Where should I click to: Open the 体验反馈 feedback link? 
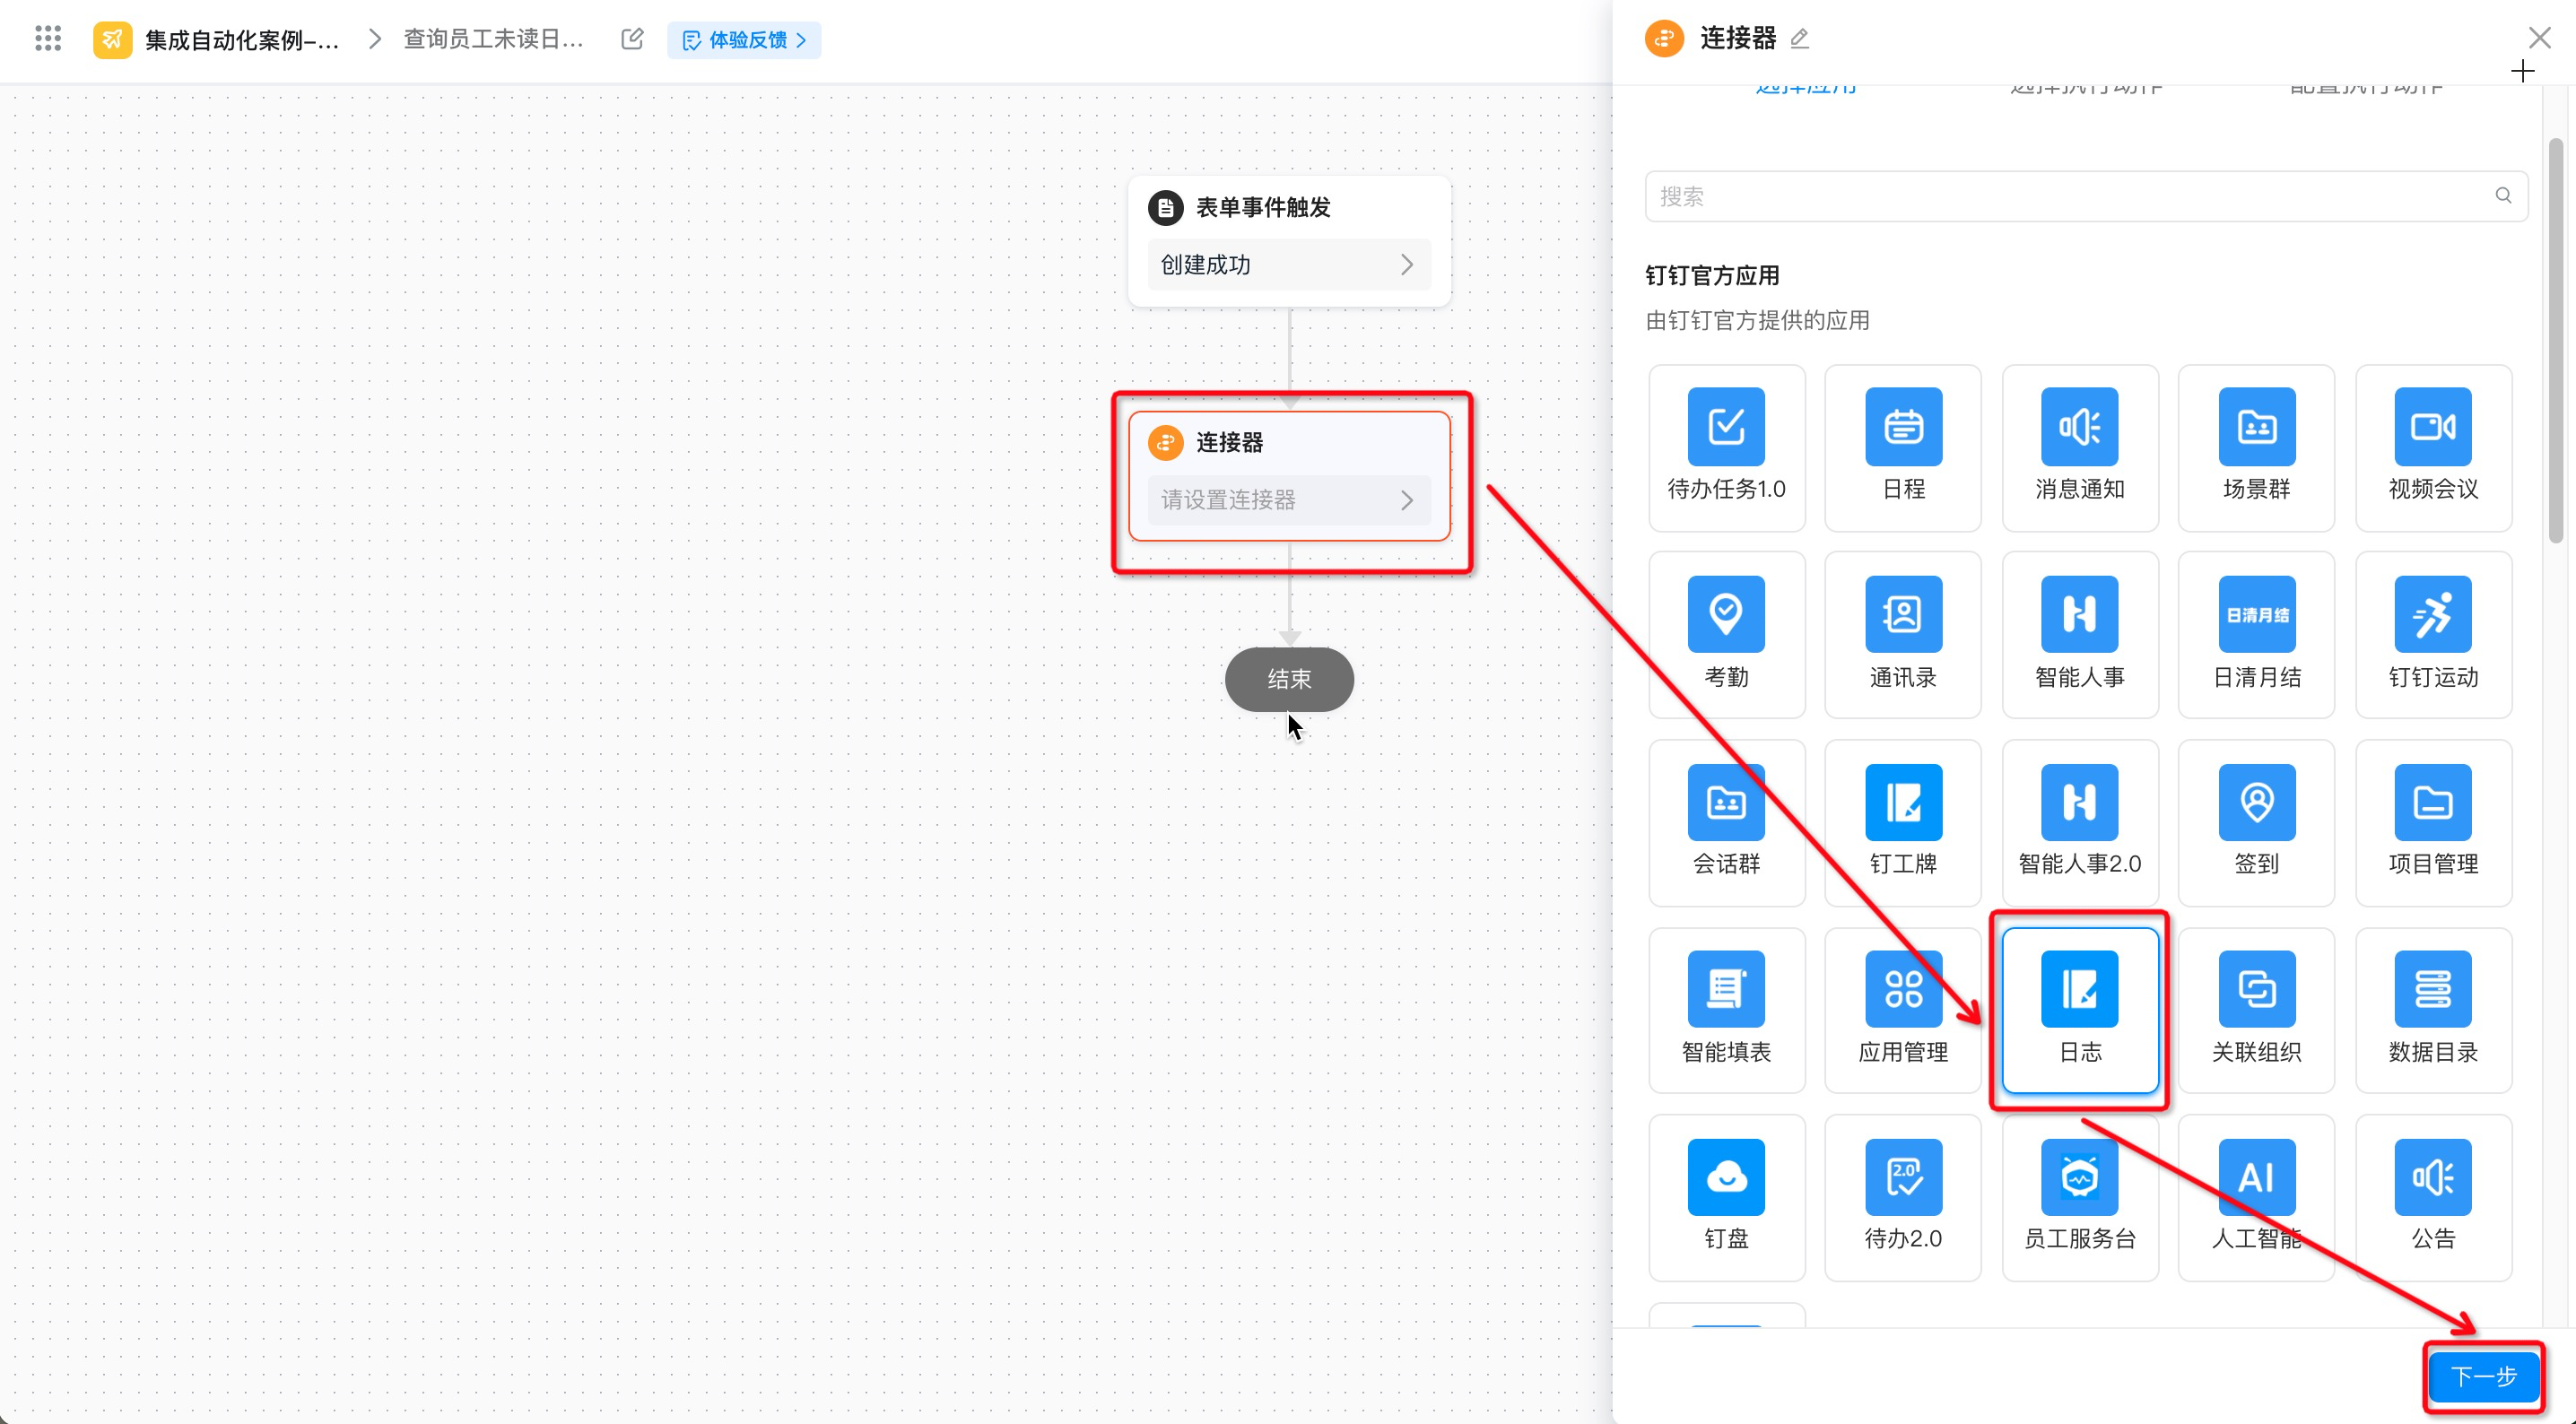tap(743, 40)
